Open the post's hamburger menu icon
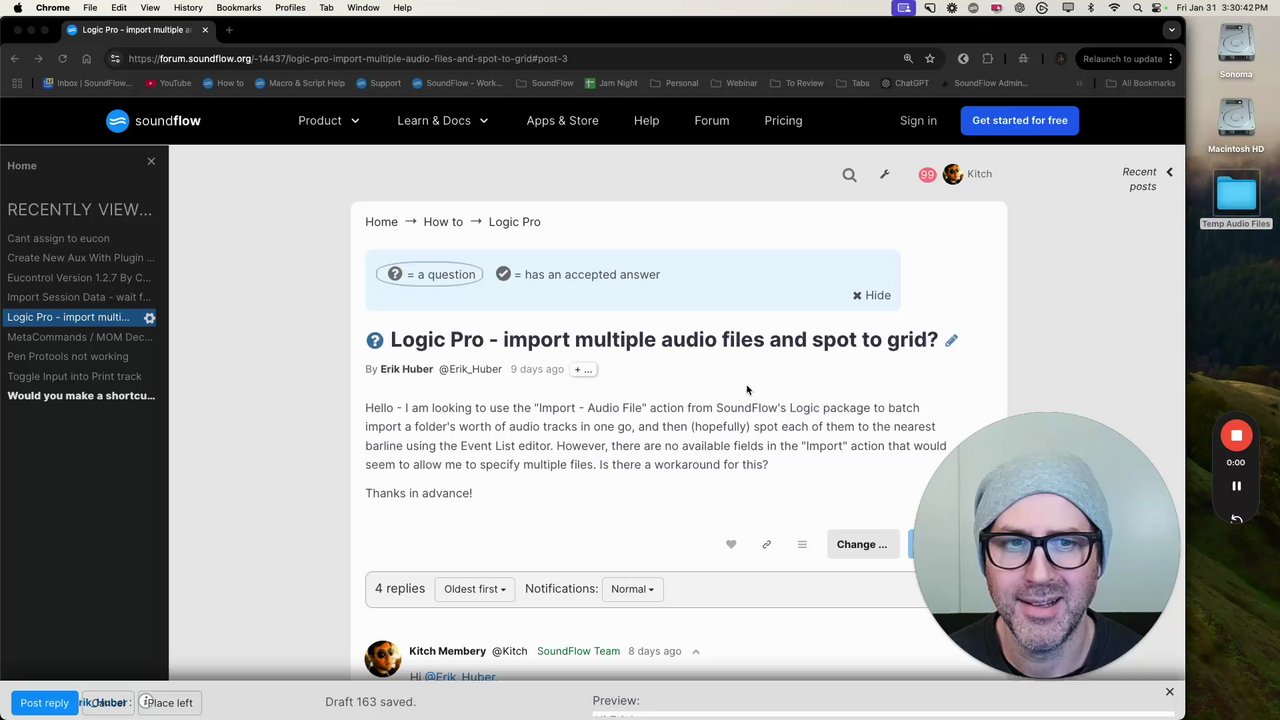The width and height of the screenshot is (1280, 720). tap(802, 544)
